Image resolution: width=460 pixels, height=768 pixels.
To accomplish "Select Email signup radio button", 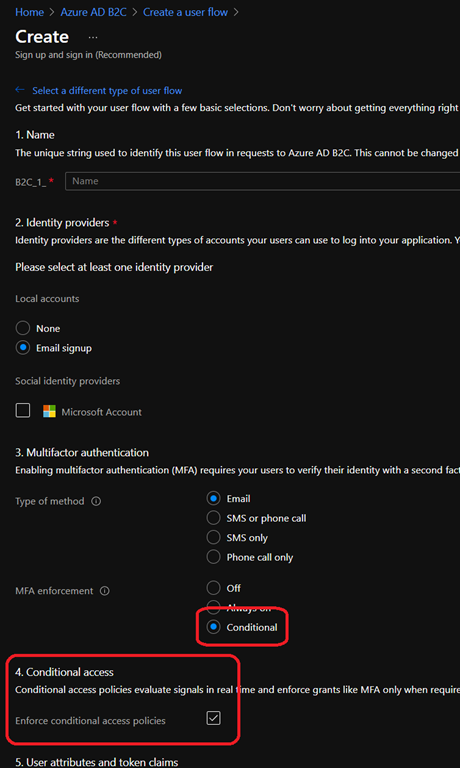I will click(23, 348).
